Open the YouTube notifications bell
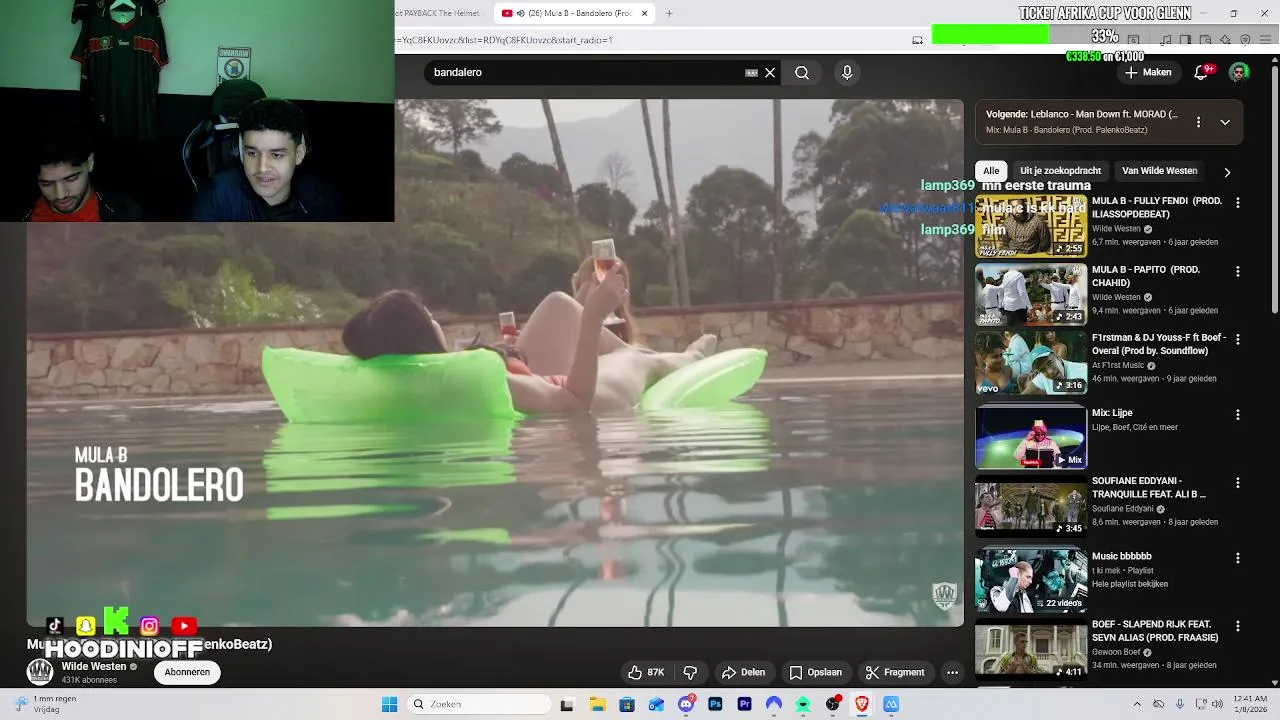 1201,72
